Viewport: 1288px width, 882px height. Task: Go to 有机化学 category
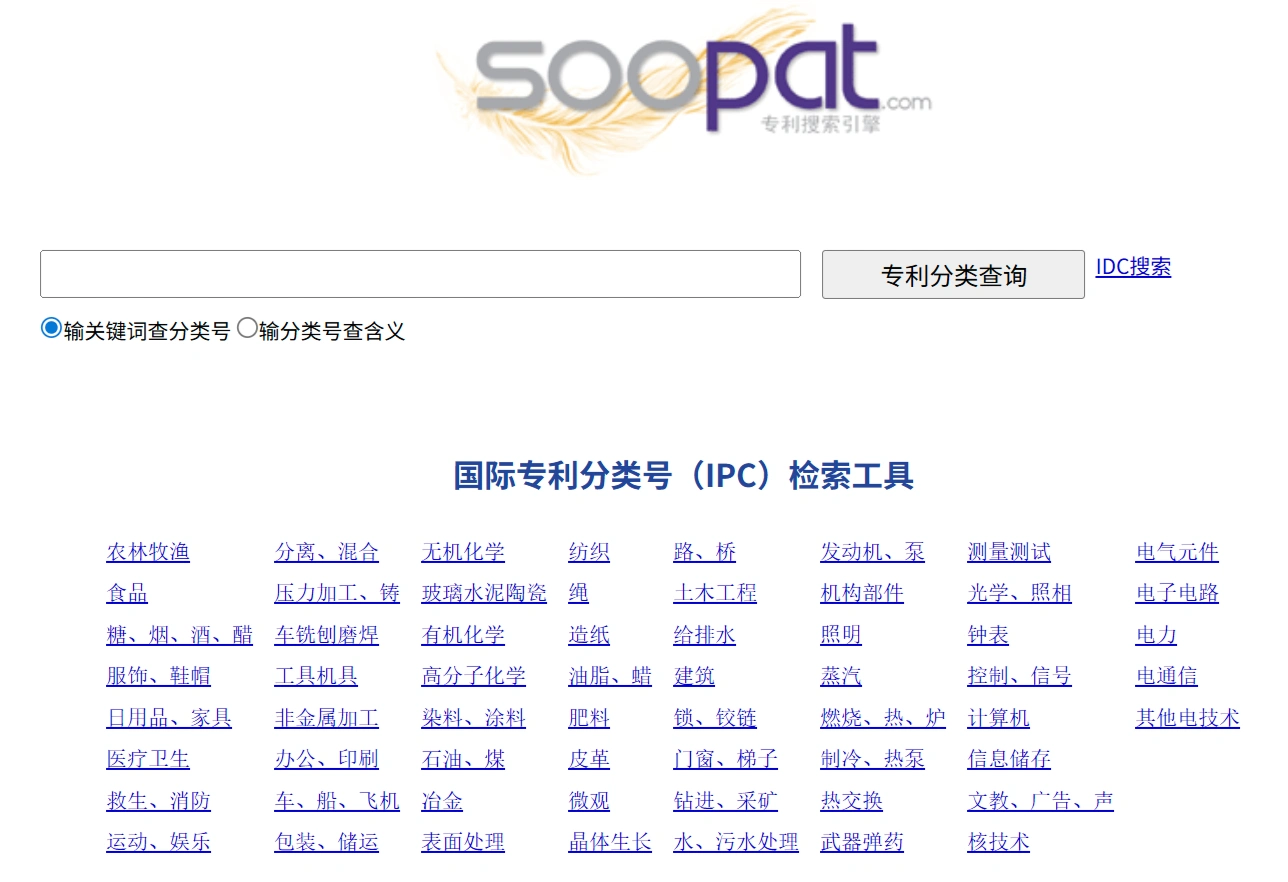[x=463, y=635]
